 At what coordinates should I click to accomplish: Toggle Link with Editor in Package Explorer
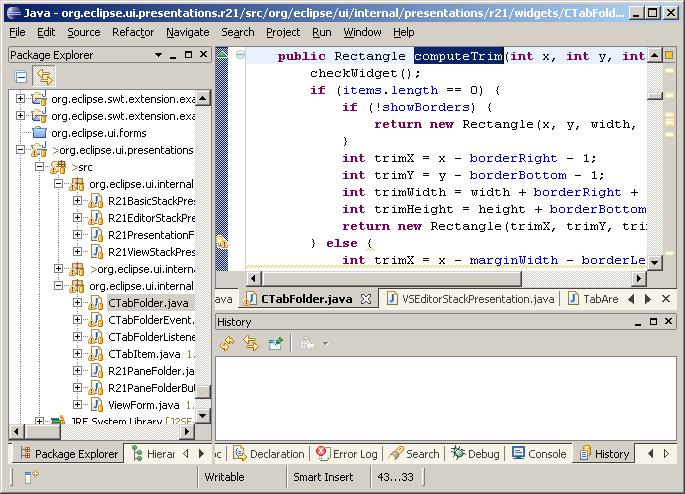(44, 77)
